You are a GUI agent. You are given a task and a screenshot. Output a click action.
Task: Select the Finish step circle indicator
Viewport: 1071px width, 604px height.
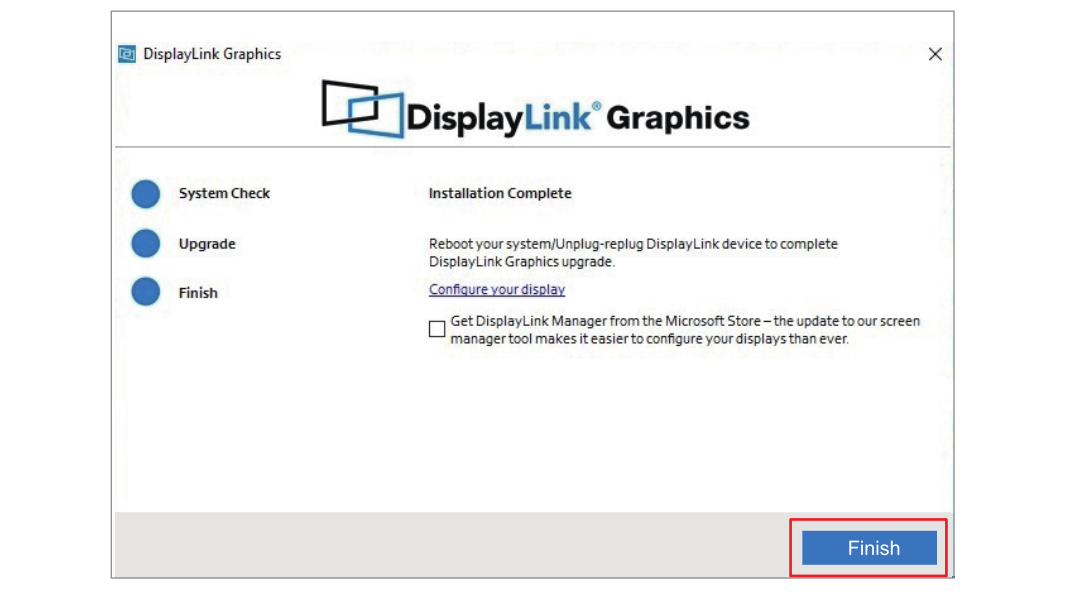pyautogui.click(x=146, y=292)
